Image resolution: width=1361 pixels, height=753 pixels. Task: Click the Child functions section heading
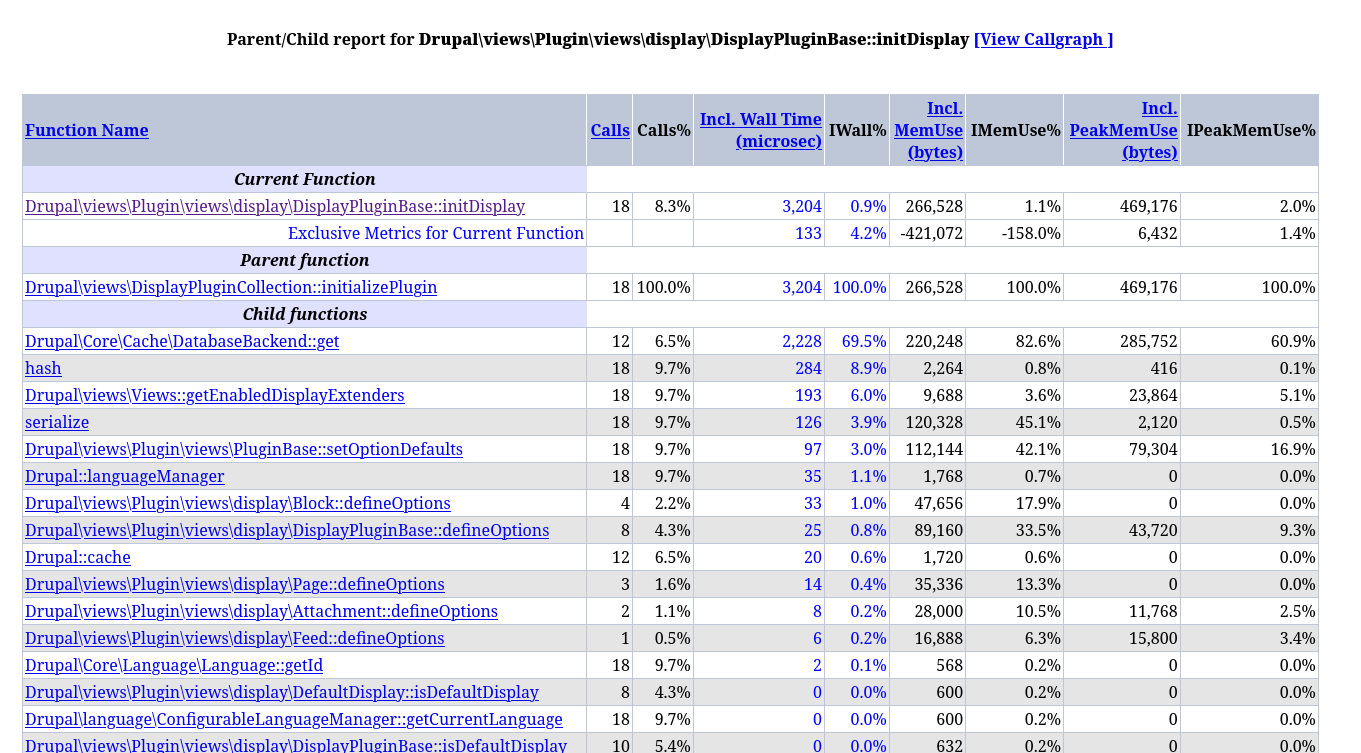(x=305, y=314)
